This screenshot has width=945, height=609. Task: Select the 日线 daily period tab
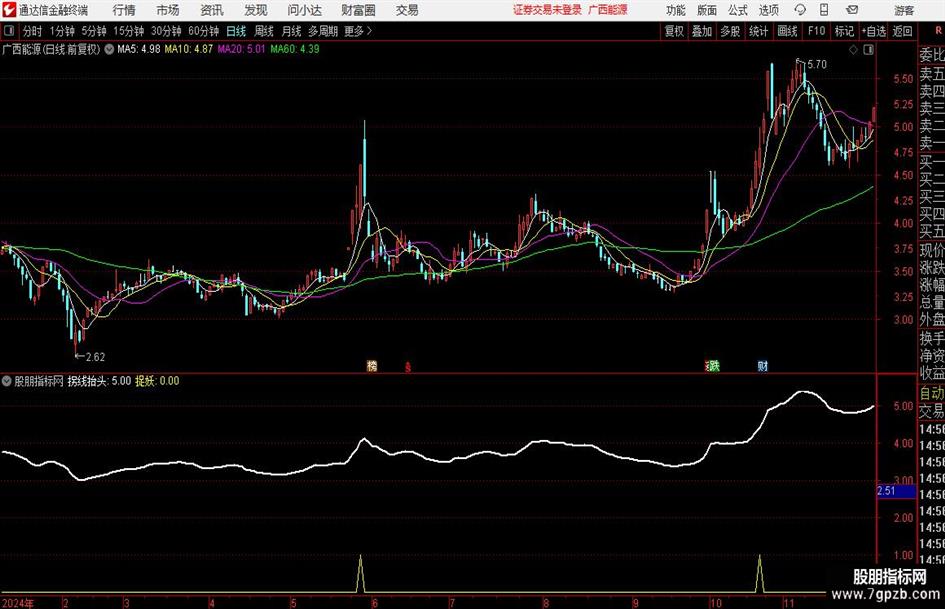pyautogui.click(x=236, y=31)
